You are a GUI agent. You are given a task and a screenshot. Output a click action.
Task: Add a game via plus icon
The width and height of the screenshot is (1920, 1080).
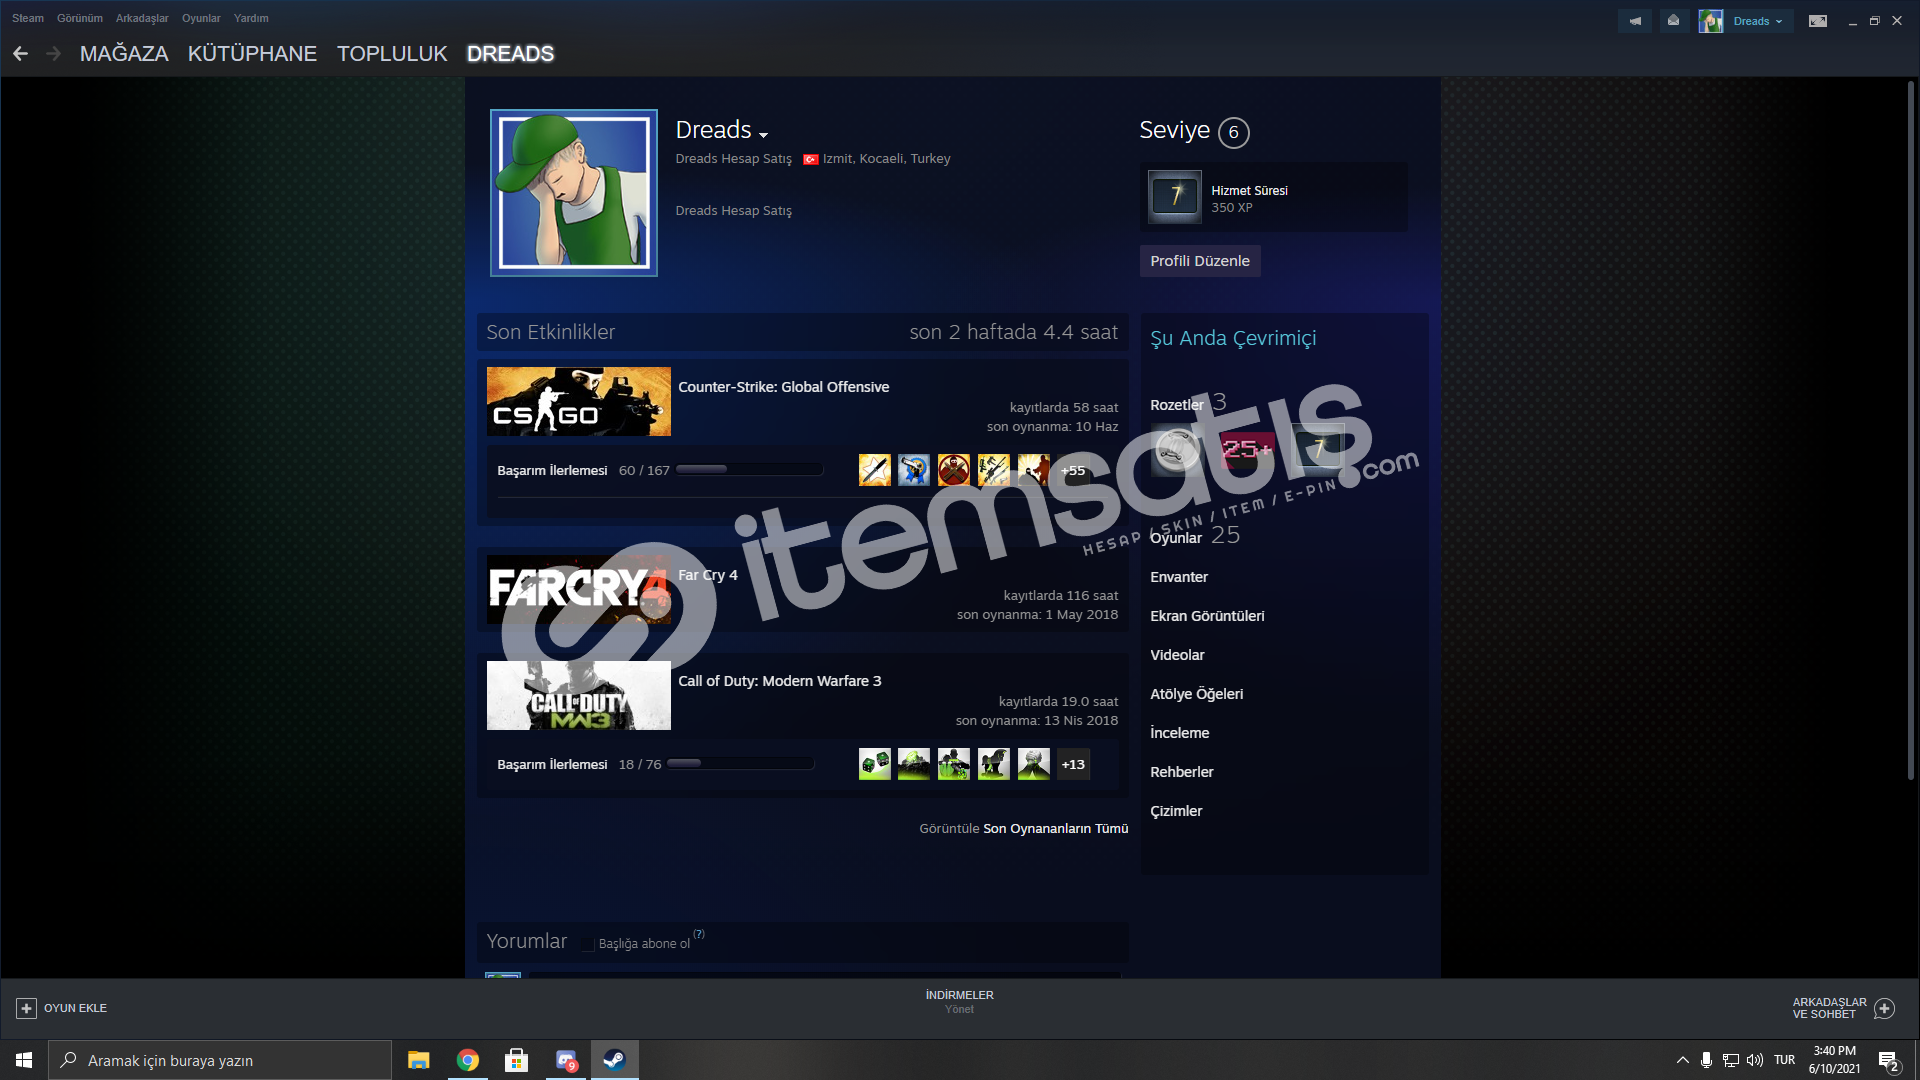click(x=27, y=1008)
